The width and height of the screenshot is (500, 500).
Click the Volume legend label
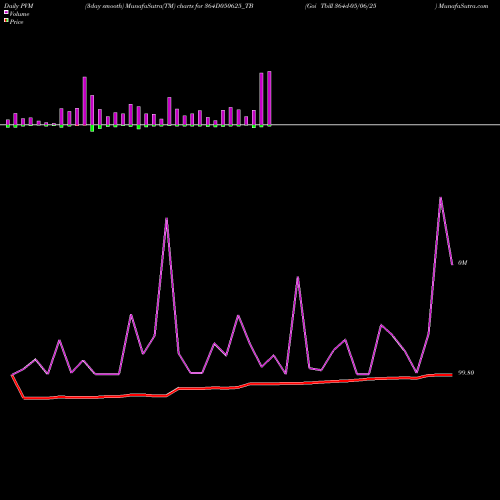(19, 14)
